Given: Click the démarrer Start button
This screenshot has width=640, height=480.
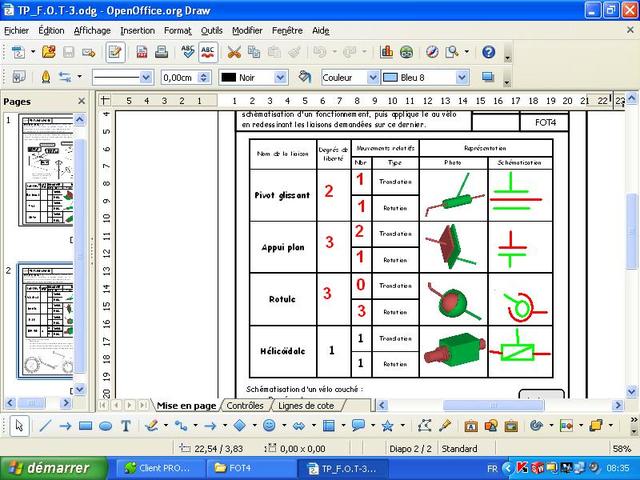Looking at the screenshot, I should pyautogui.click(x=54, y=468).
